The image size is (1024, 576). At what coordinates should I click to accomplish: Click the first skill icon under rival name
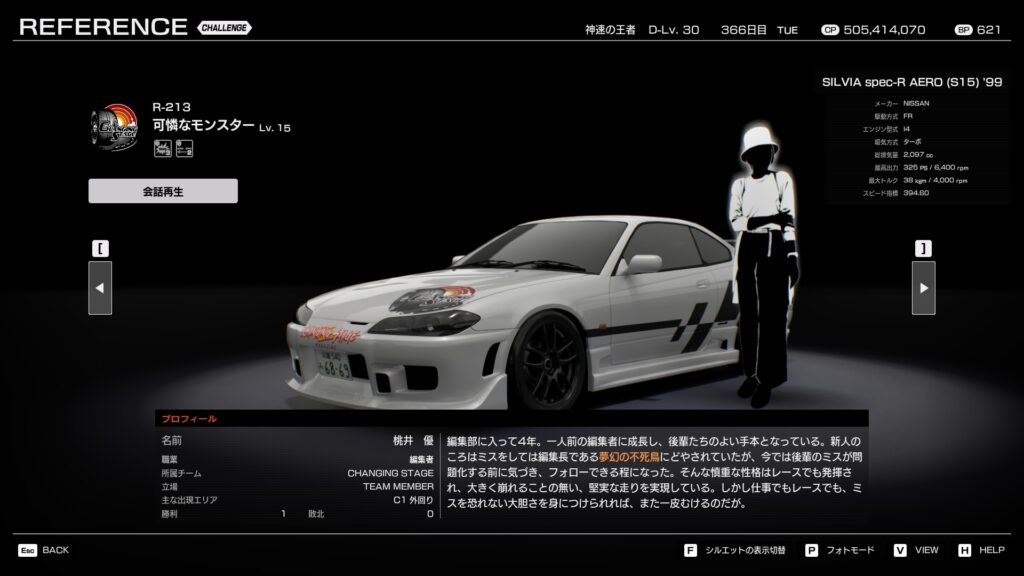[x=161, y=150]
